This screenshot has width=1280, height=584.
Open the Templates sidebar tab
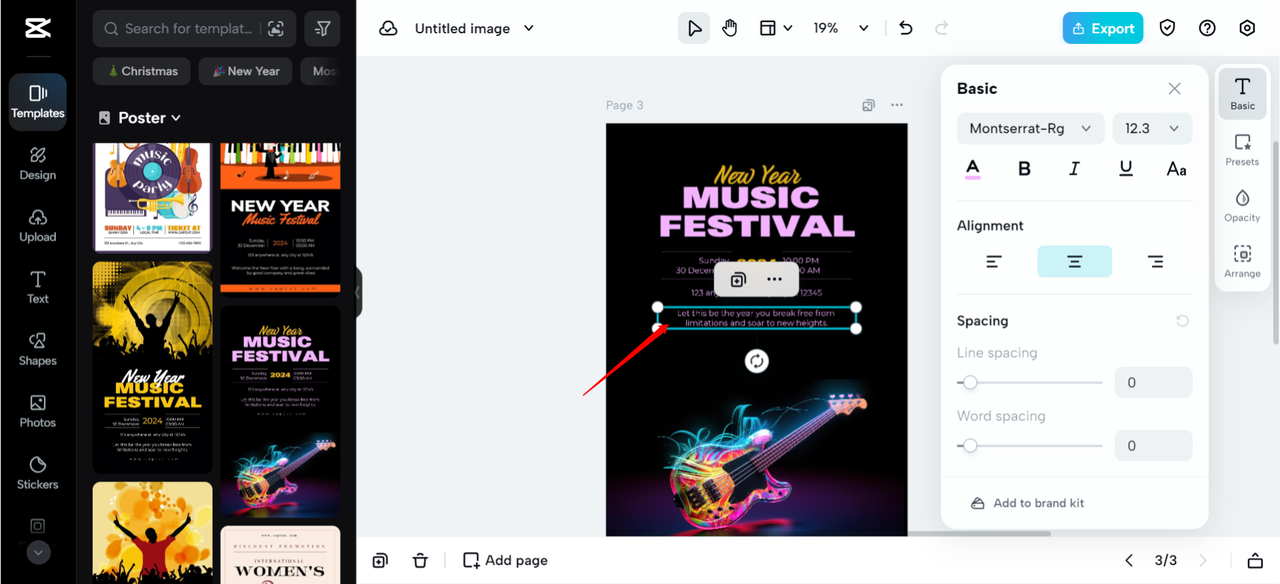click(x=38, y=102)
